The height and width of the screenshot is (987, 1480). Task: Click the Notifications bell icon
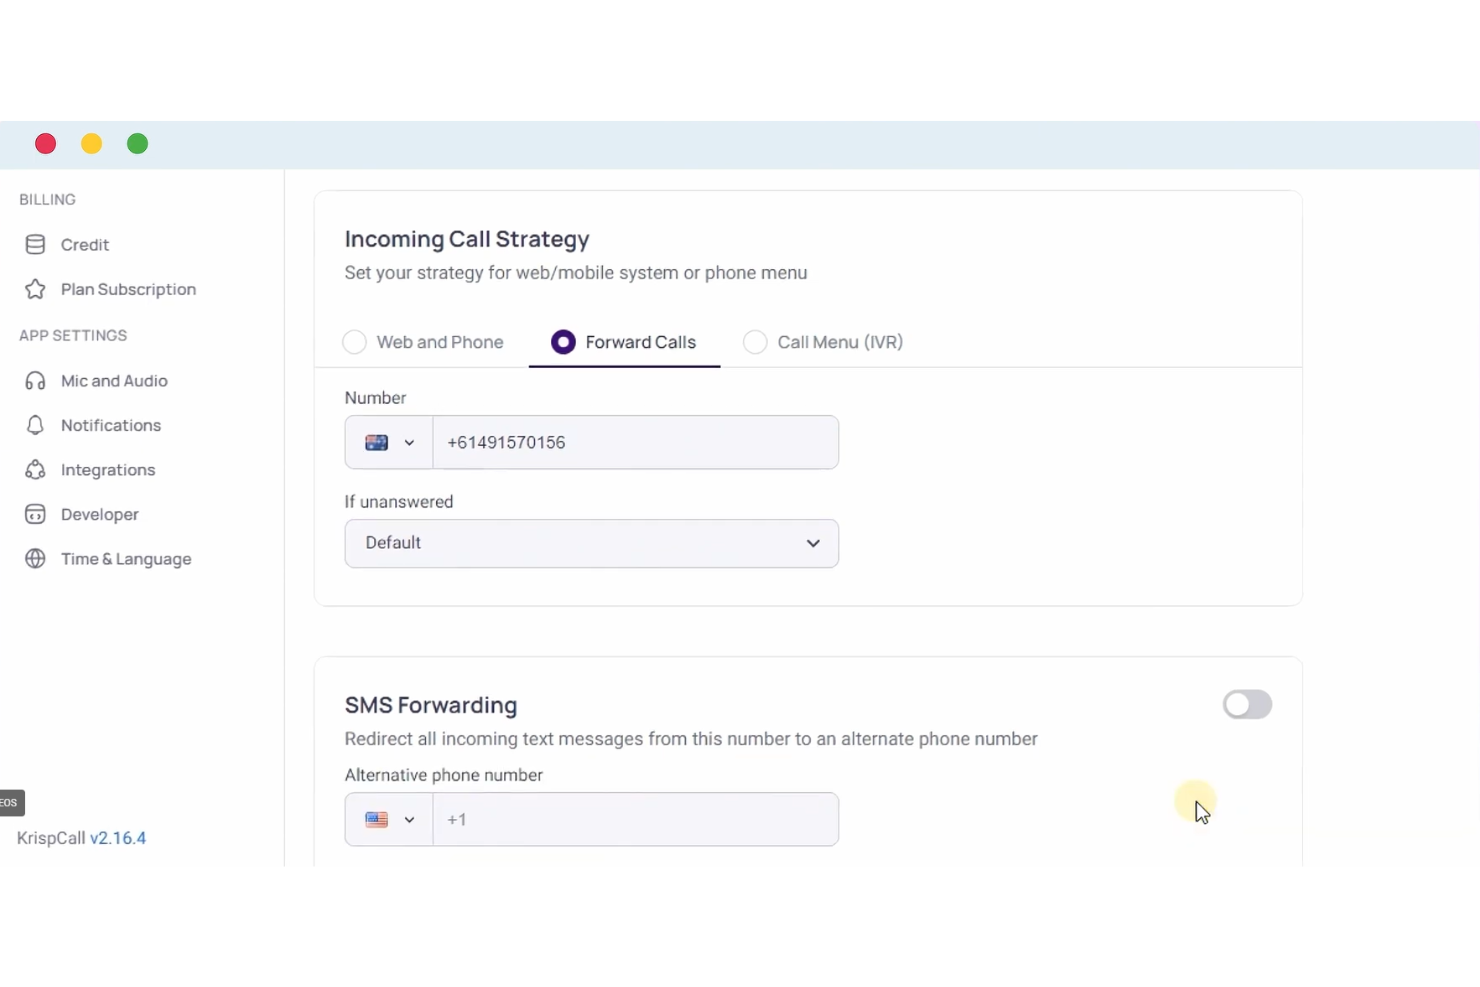pos(35,425)
